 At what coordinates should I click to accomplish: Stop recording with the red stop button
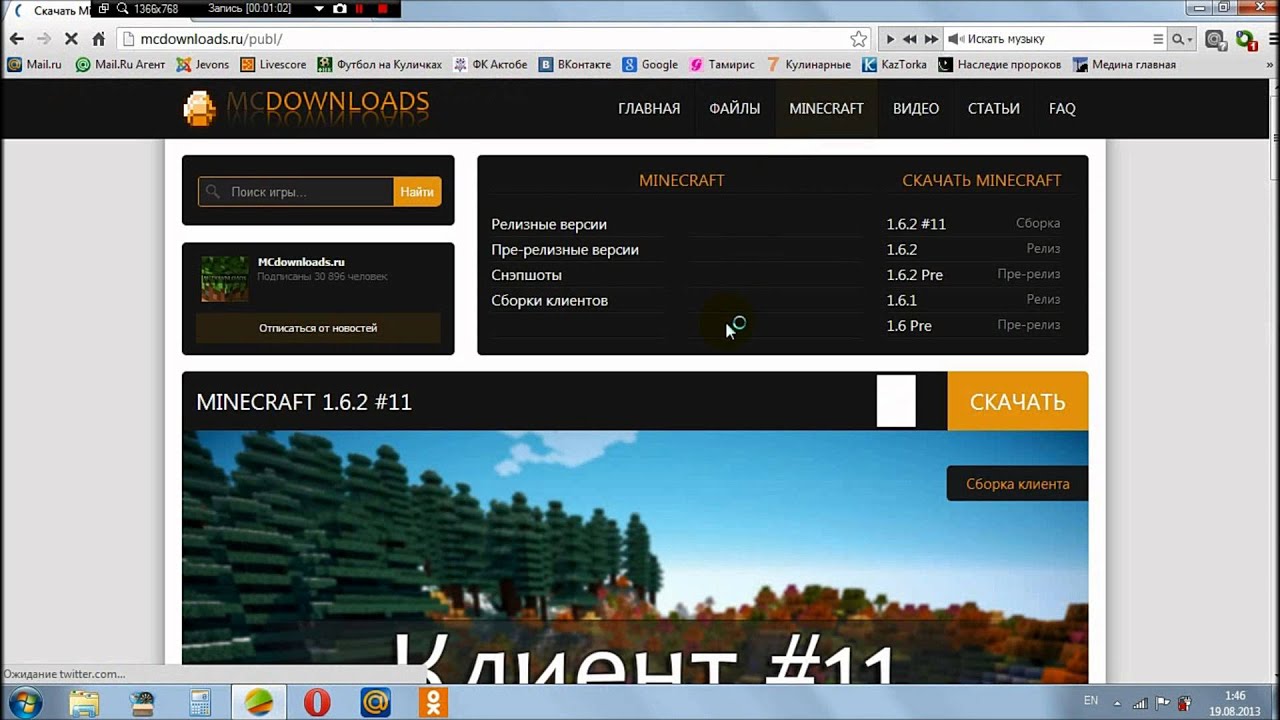coord(383,9)
